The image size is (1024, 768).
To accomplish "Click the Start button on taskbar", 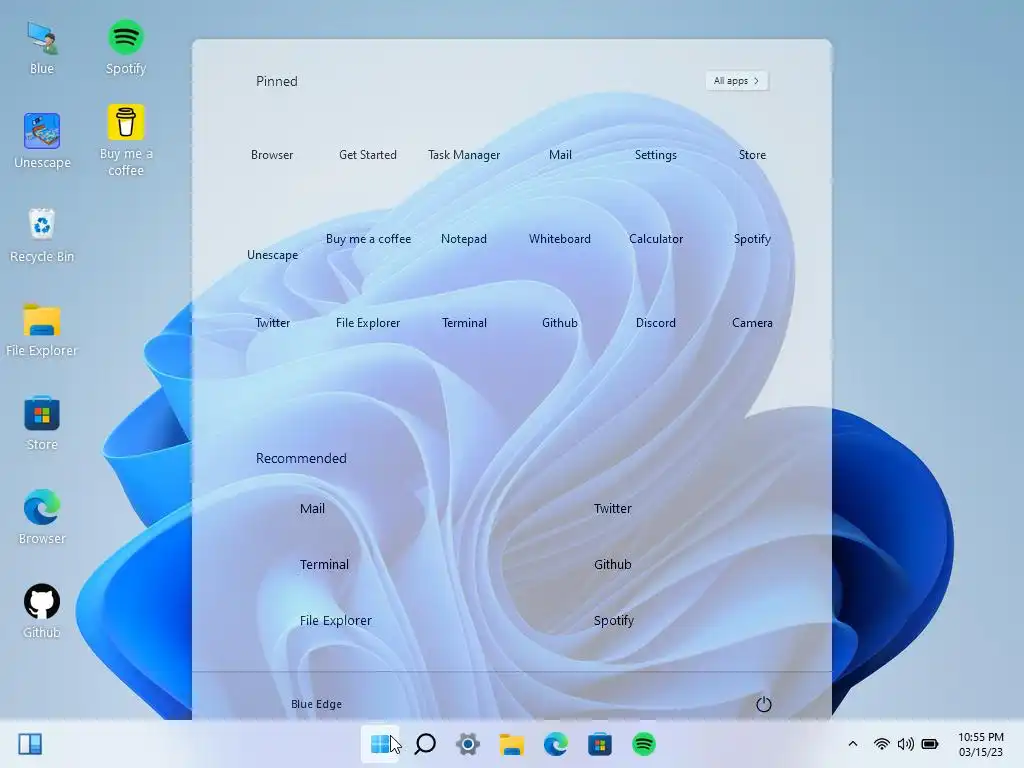I will pos(380,744).
